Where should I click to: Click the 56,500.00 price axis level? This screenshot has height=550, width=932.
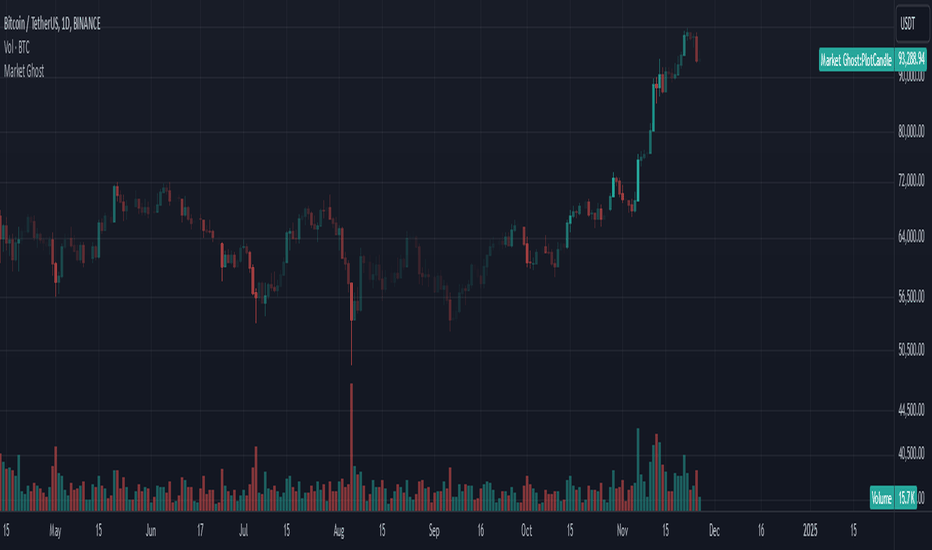tap(911, 296)
